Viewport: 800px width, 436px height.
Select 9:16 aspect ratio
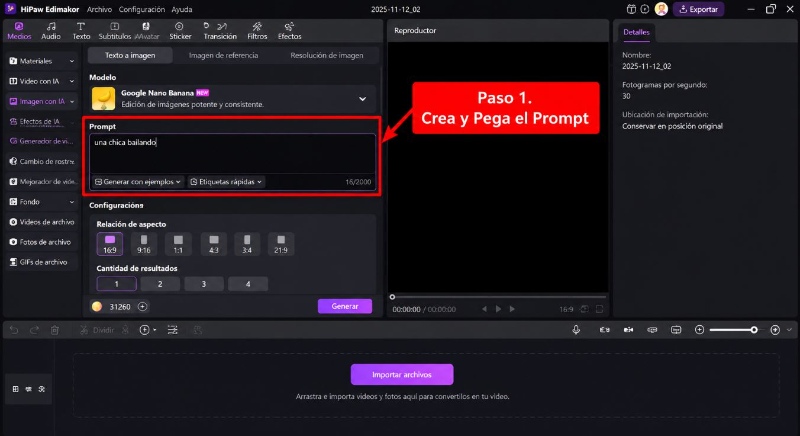point(144,244)
